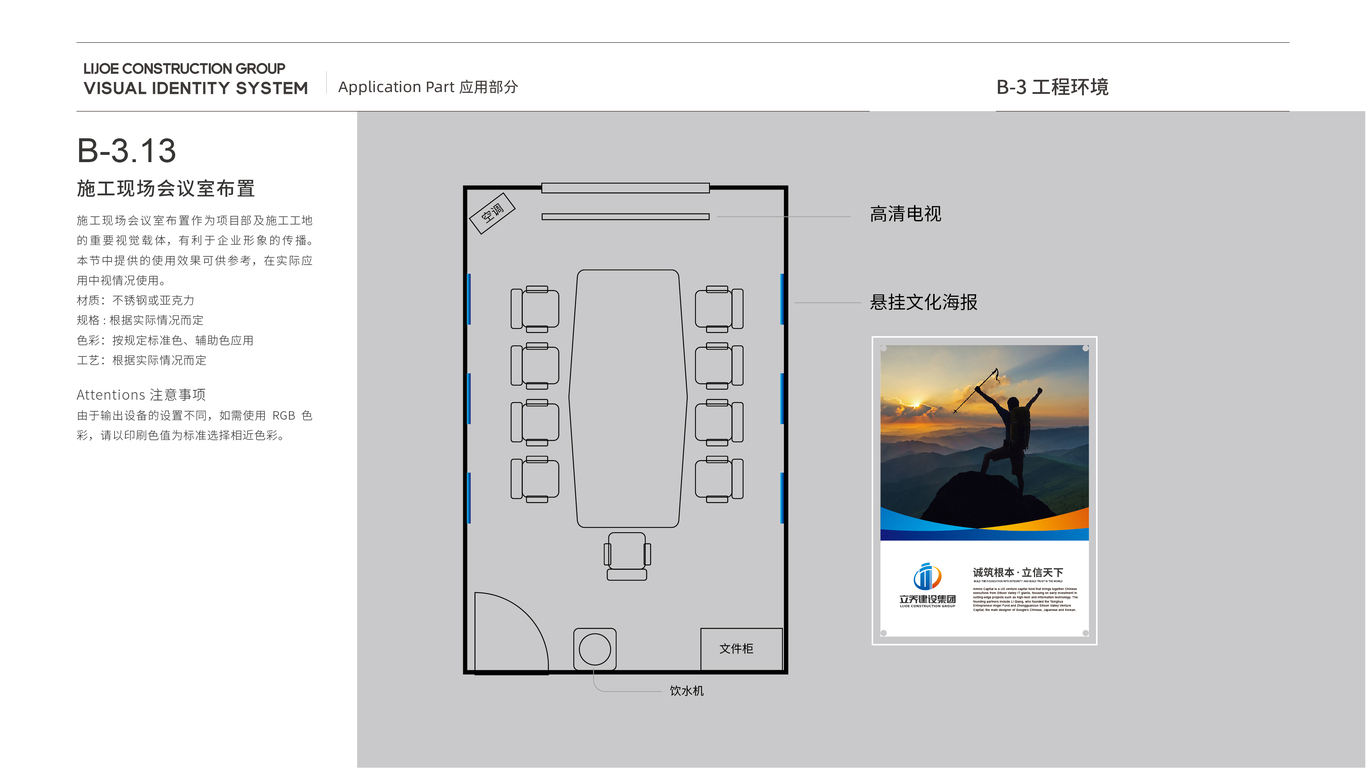This screenshot has height=768, width=1366.
Task: Click the water dispenser symbol in floor plan
Action: point(595,649)
